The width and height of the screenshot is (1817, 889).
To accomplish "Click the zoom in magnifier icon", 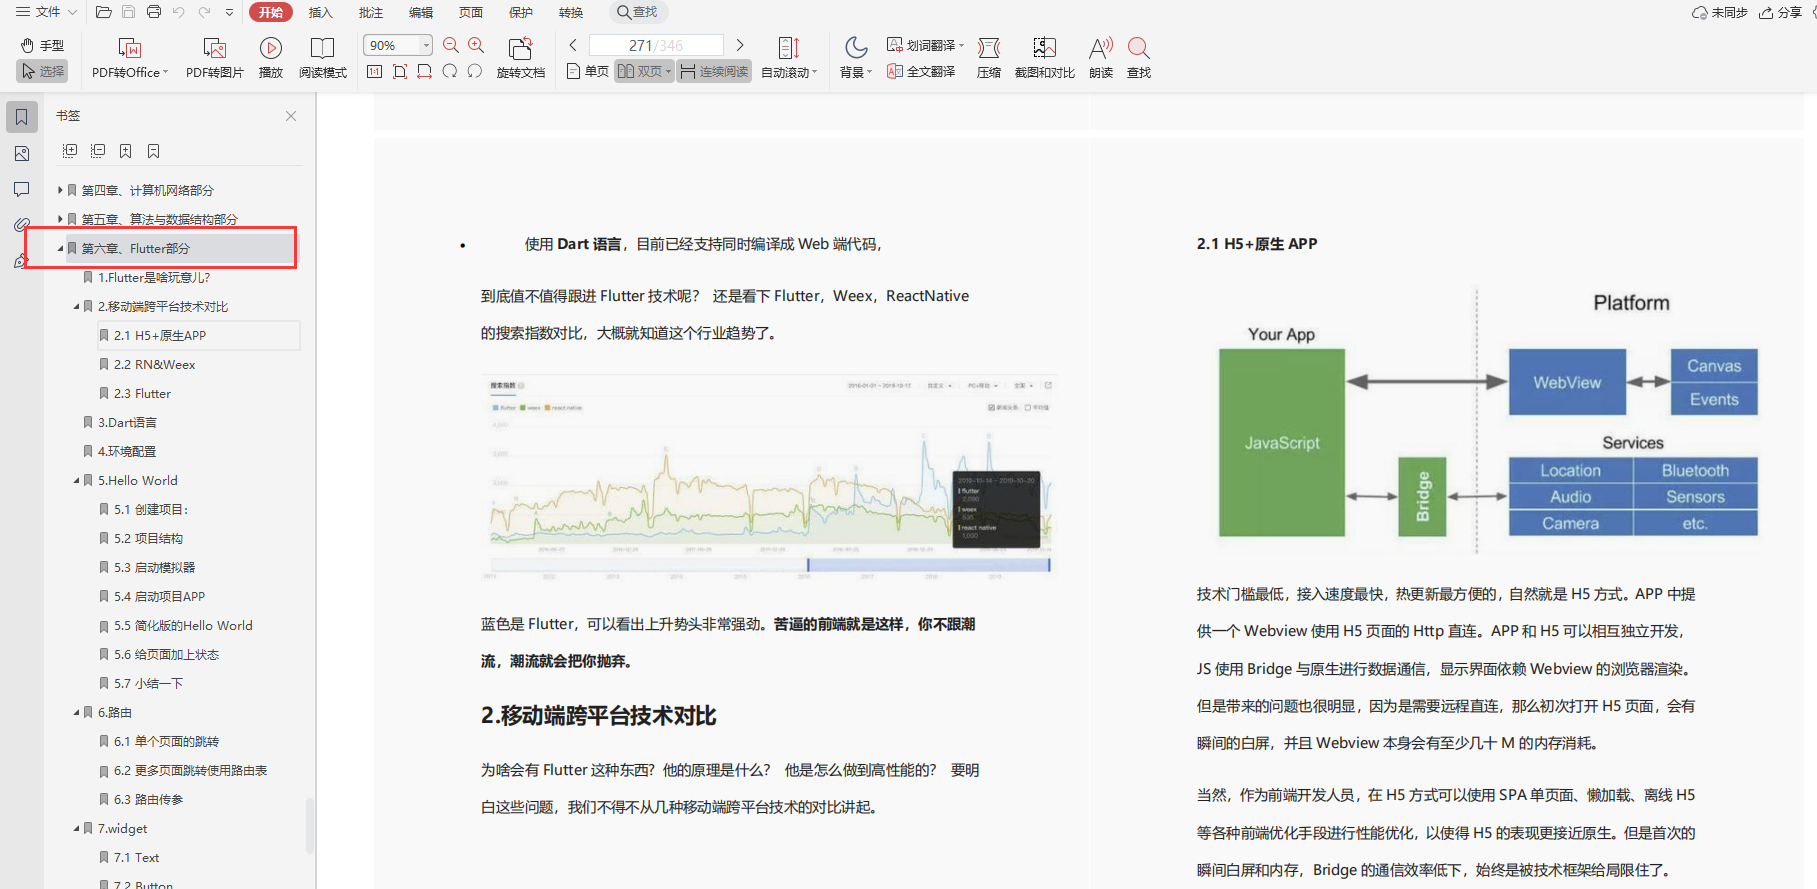I will click(x=476, y=45).
